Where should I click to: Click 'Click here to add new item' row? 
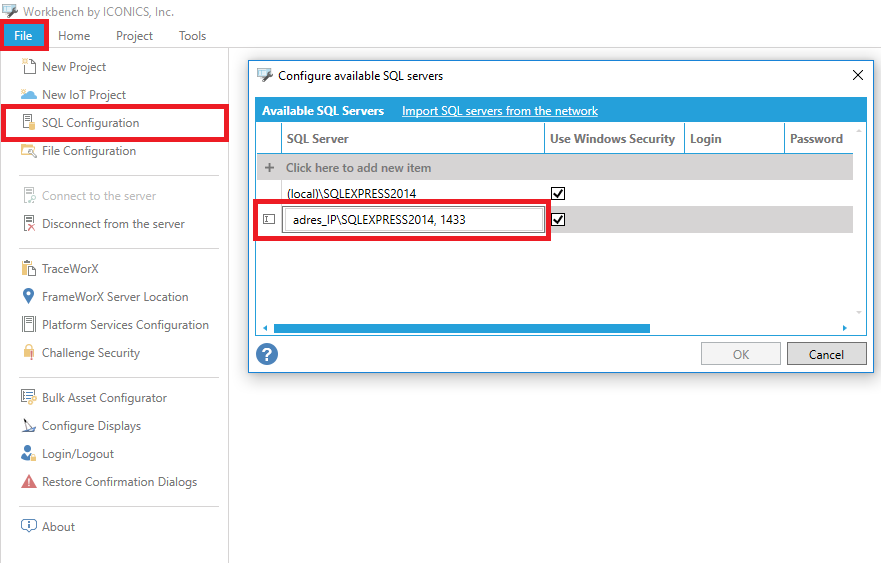click(x=555, y=167)
